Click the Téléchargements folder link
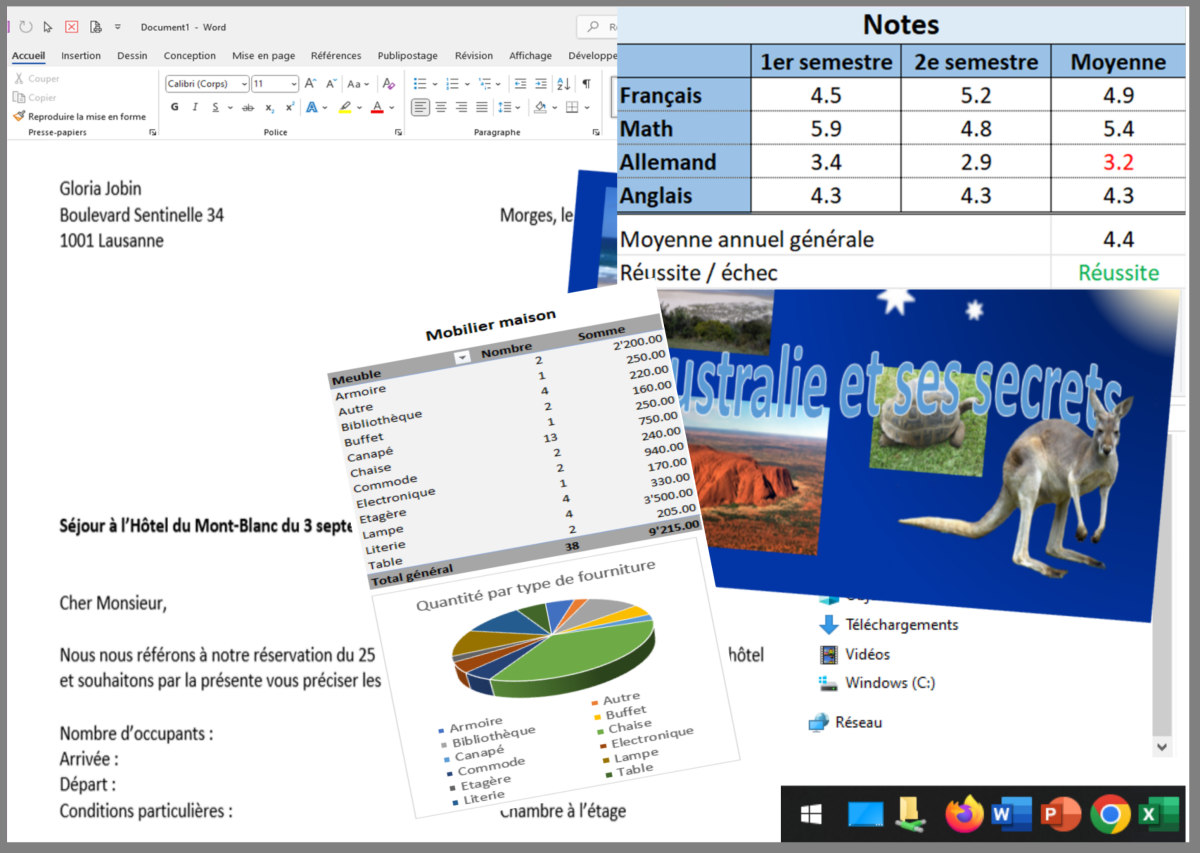 [900, 625]
